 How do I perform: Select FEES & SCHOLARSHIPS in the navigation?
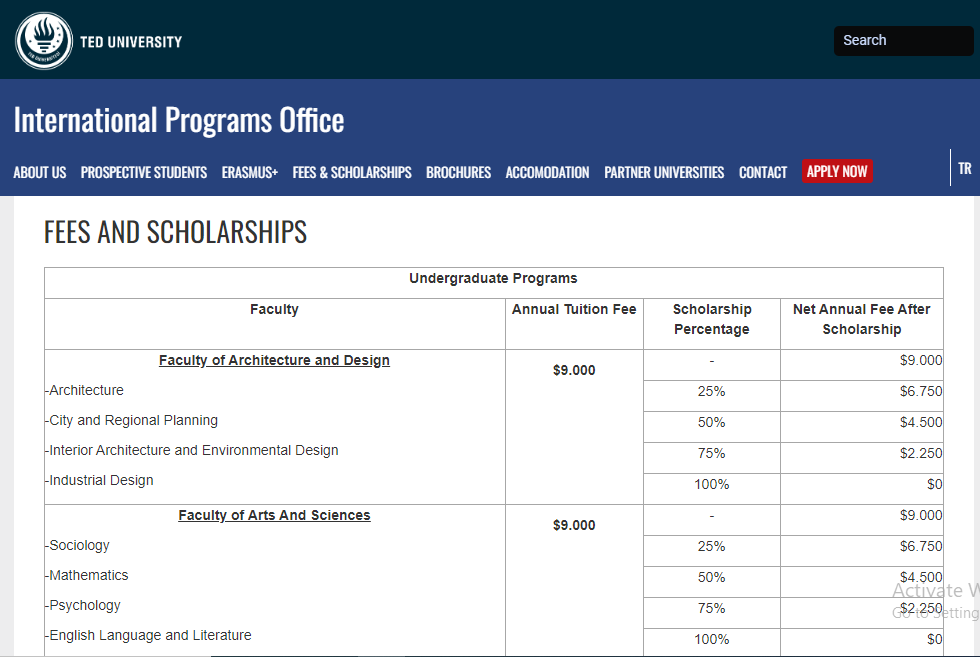(352, 173)
